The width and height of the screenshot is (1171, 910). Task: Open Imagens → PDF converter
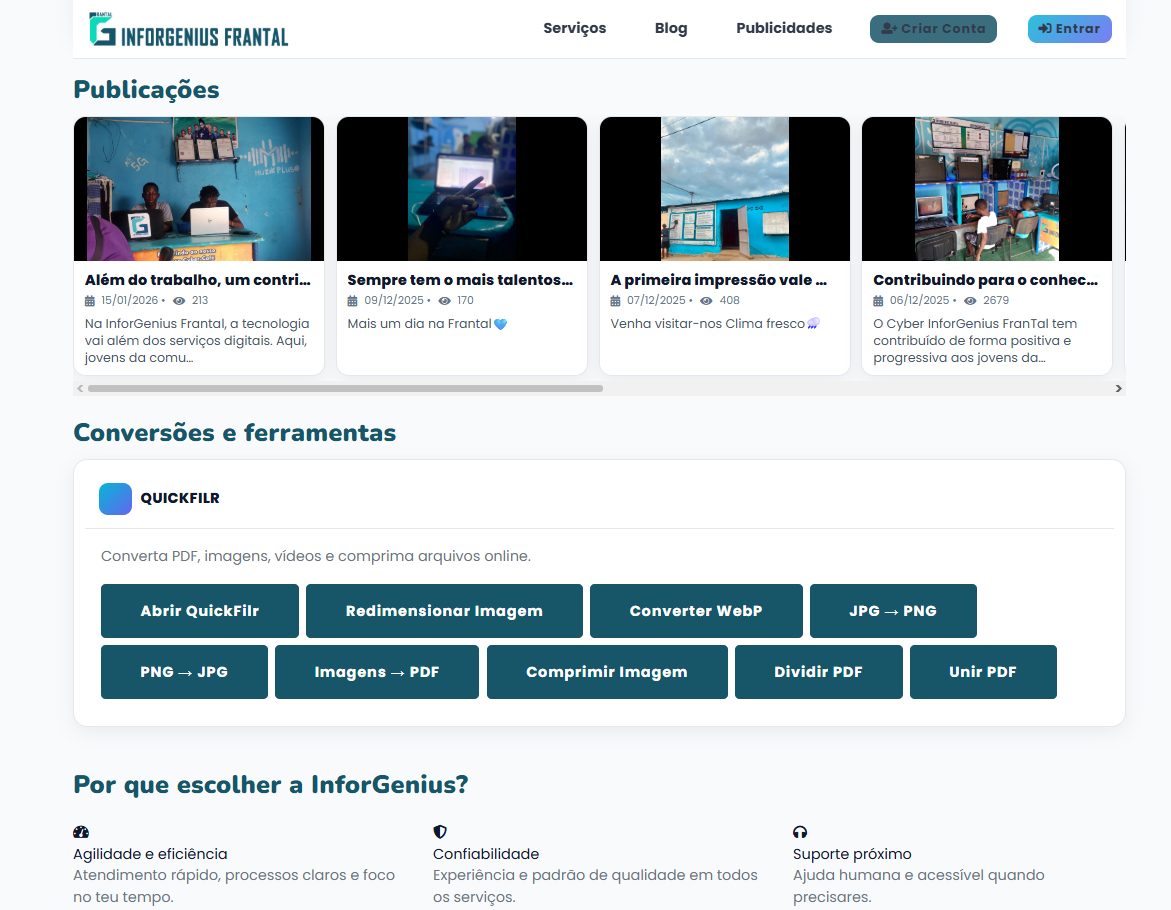[x=376, y=672]
